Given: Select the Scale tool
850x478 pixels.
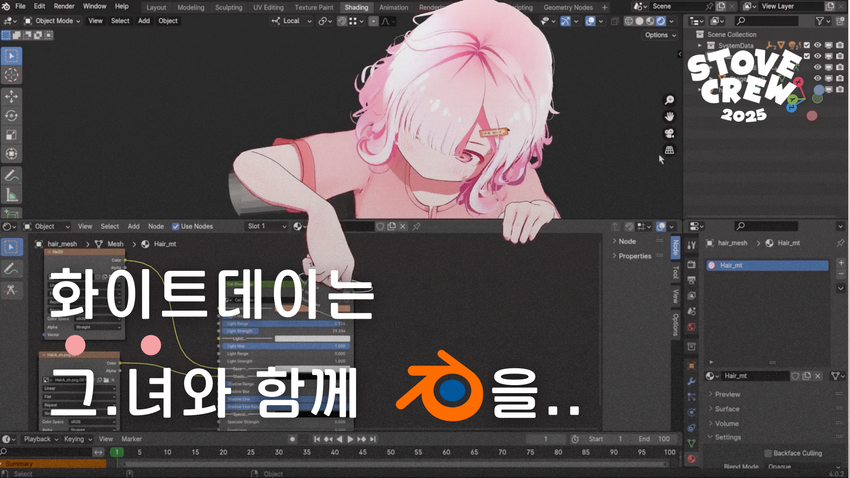Looking at the screenshot, I should 11,135.
